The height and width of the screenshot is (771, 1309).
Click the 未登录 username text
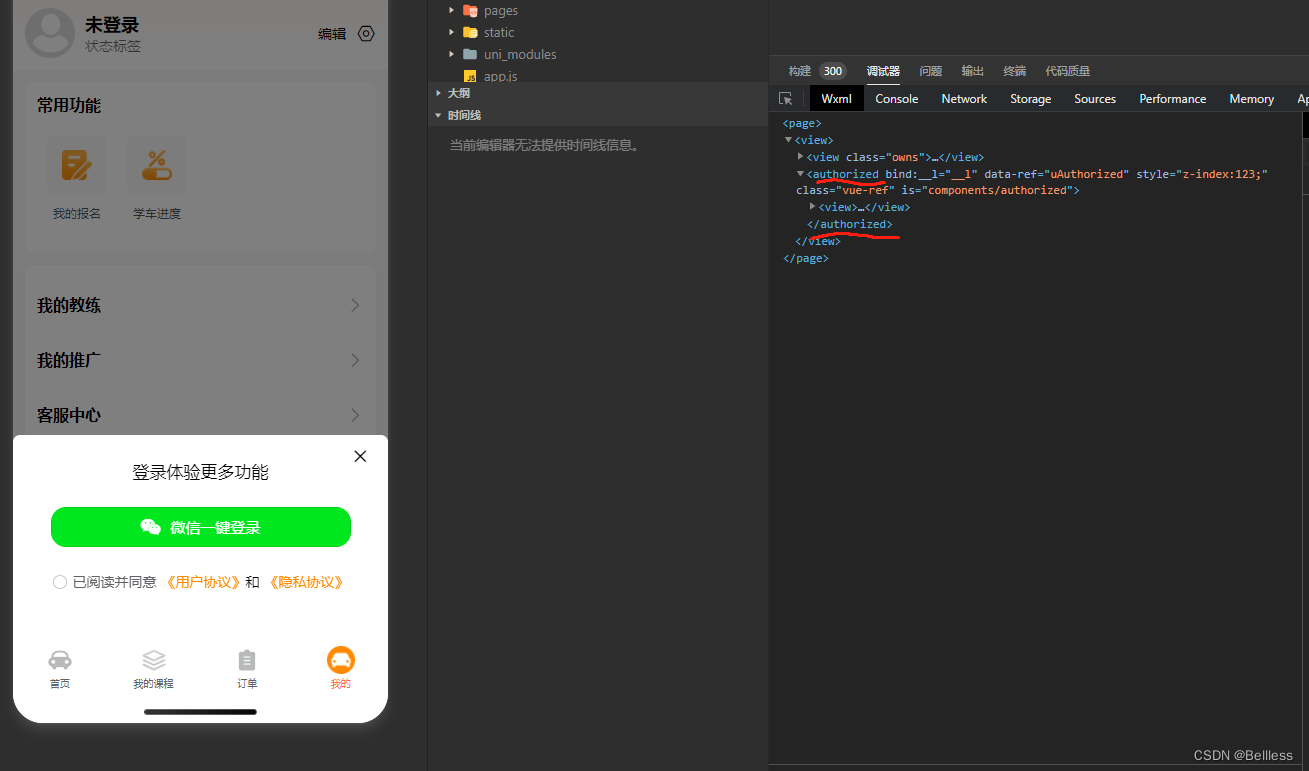coord(112,25)
